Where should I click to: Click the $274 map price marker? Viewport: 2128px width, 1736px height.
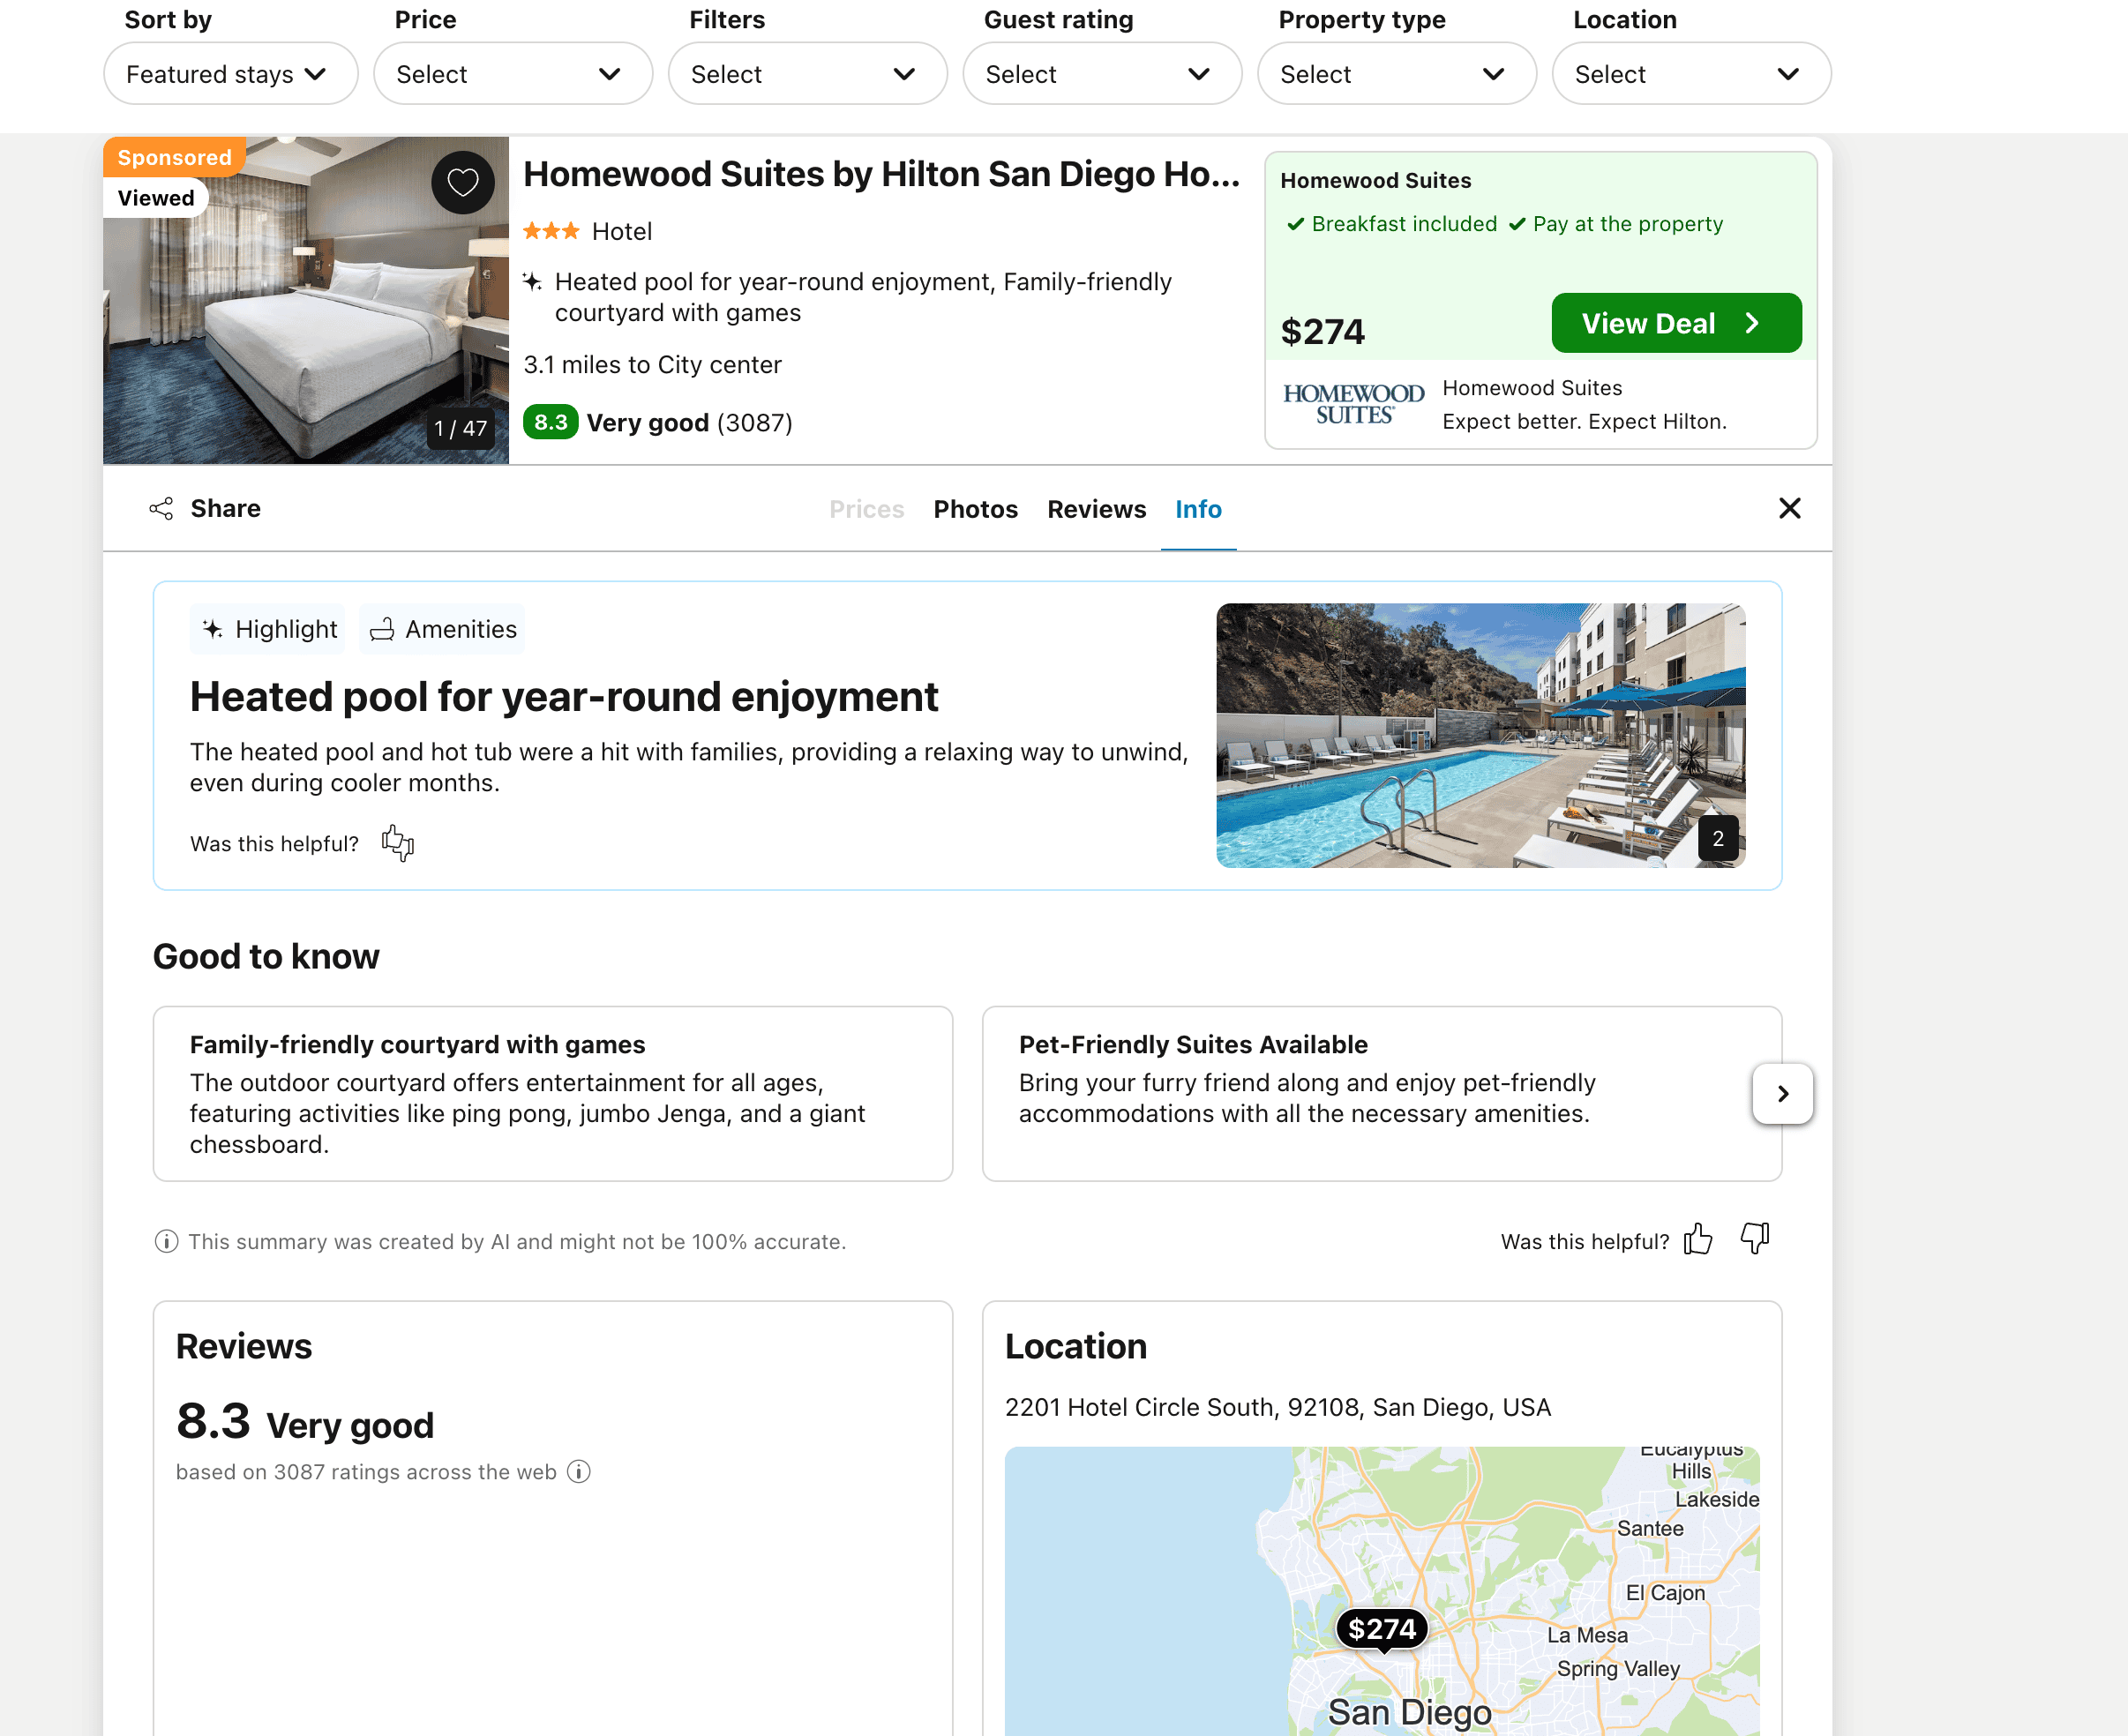click(x=1381, y=1629)
